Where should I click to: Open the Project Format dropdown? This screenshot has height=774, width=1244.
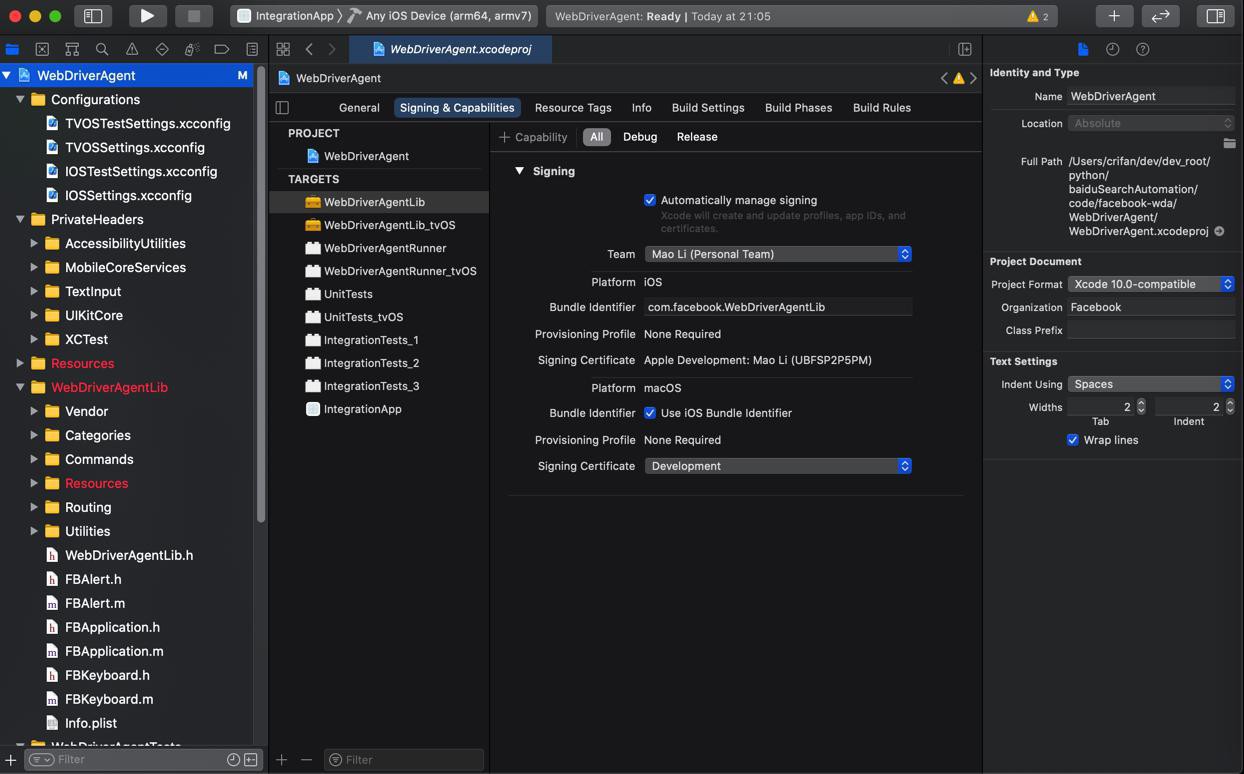pyautogui.click(x=1151, y=284)
